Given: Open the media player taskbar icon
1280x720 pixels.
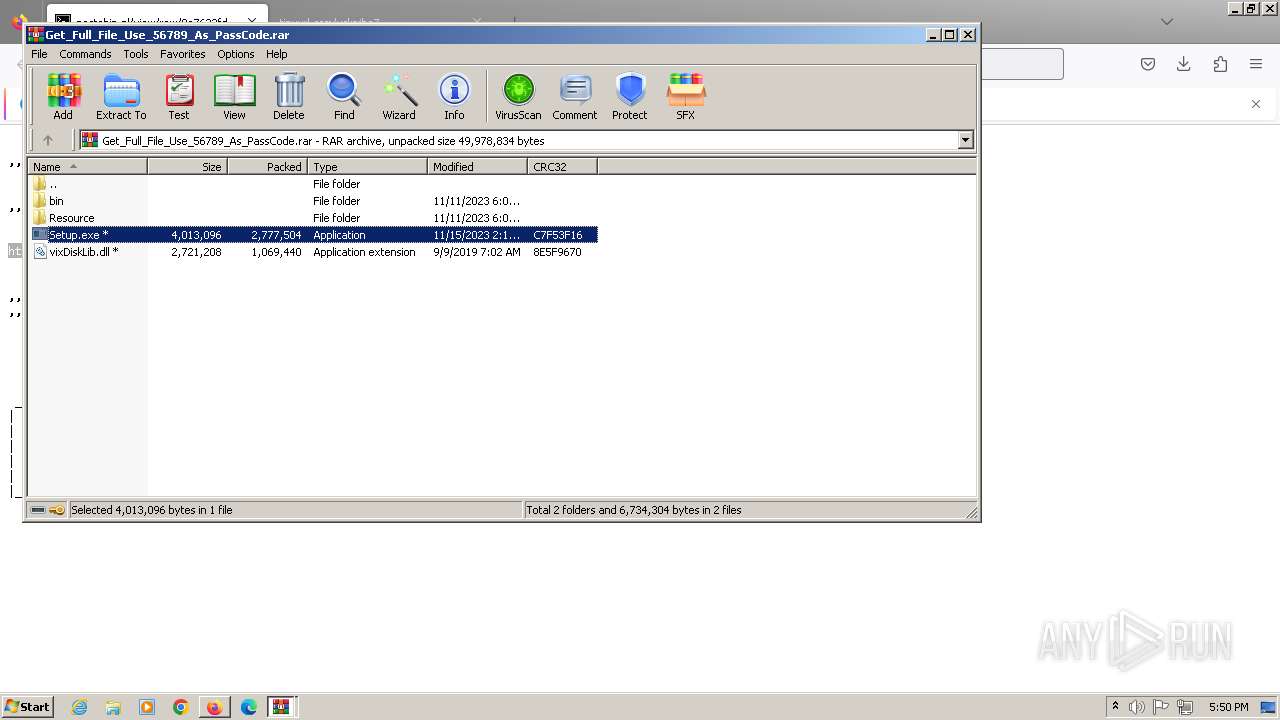Looking at the screenshot, I should pyautogui.click(x=147, y=707).
